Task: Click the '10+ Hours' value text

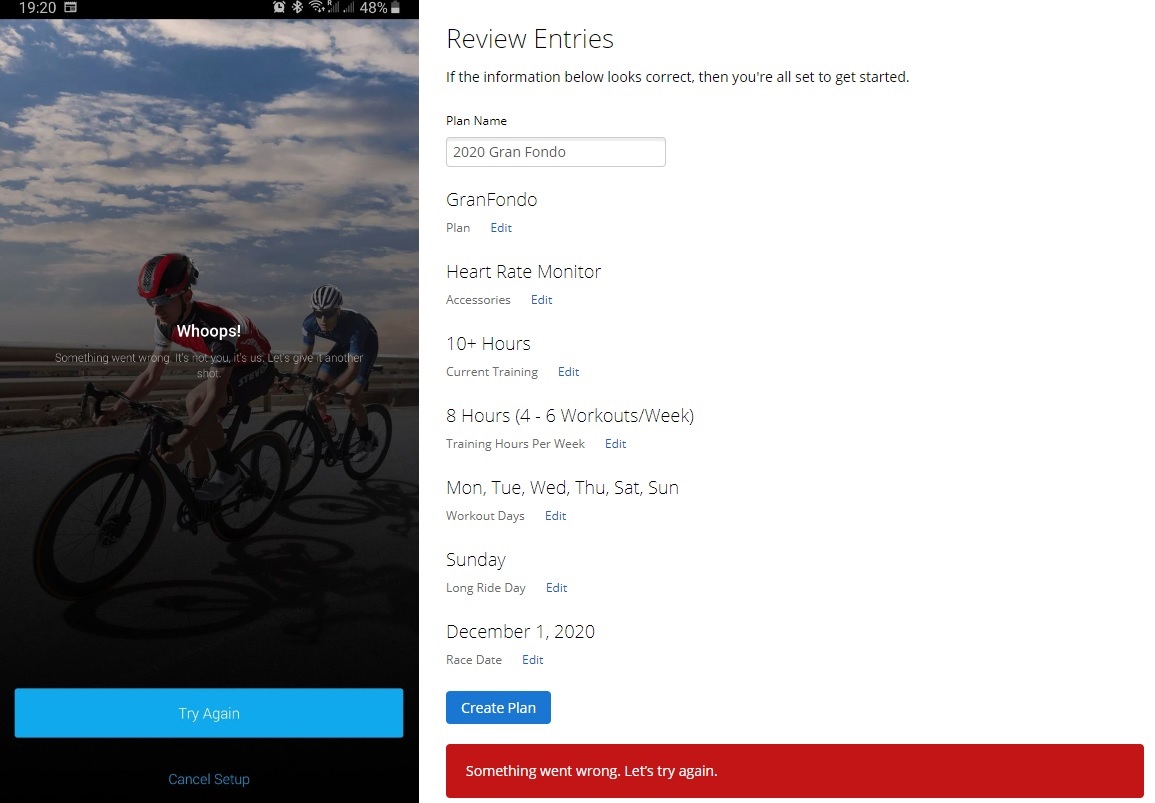Action: point(488,343)
